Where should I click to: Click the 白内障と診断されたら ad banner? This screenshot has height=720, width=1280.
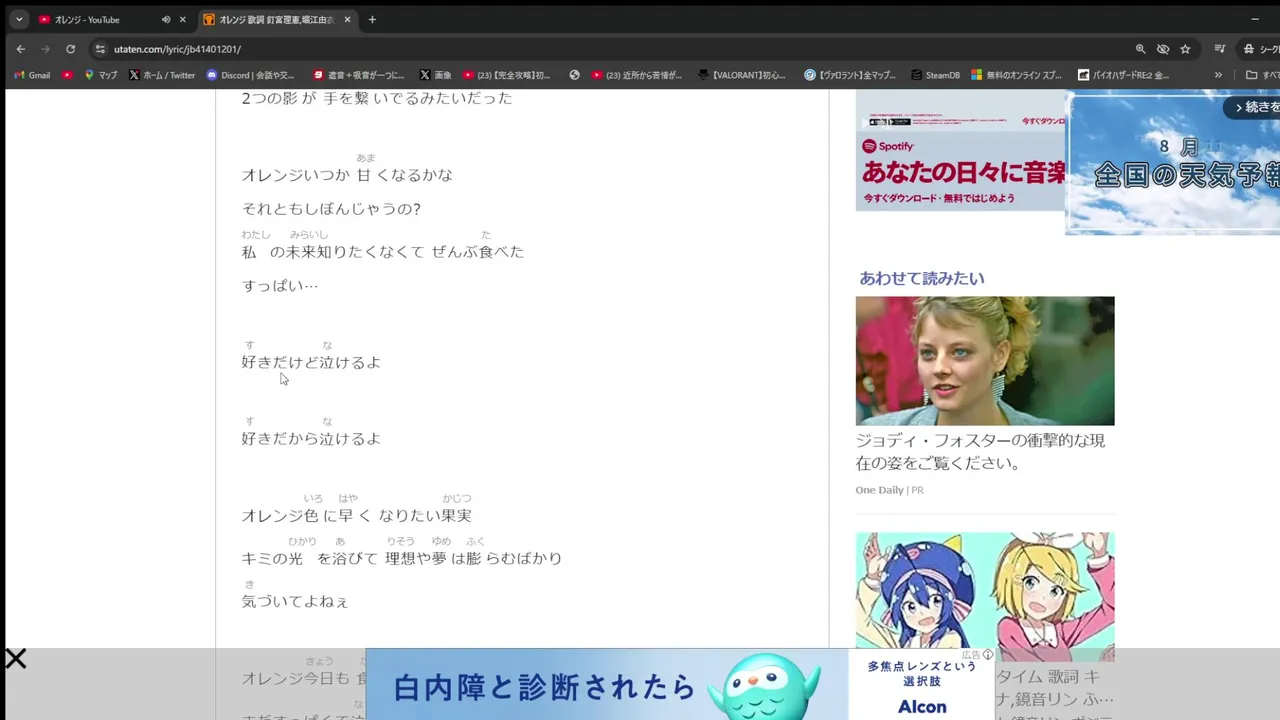(x=607, y=685)
